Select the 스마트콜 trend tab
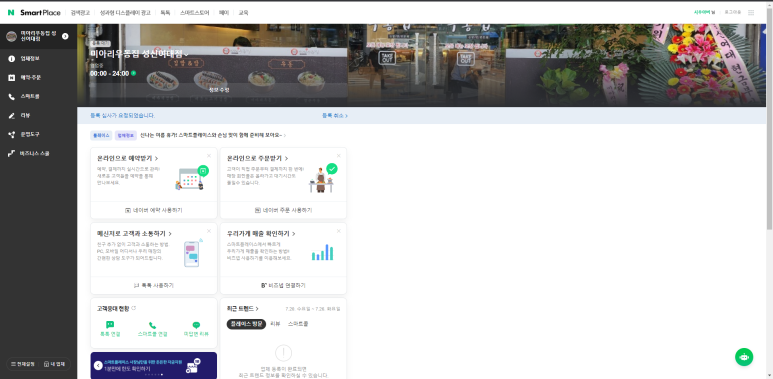 298,324
